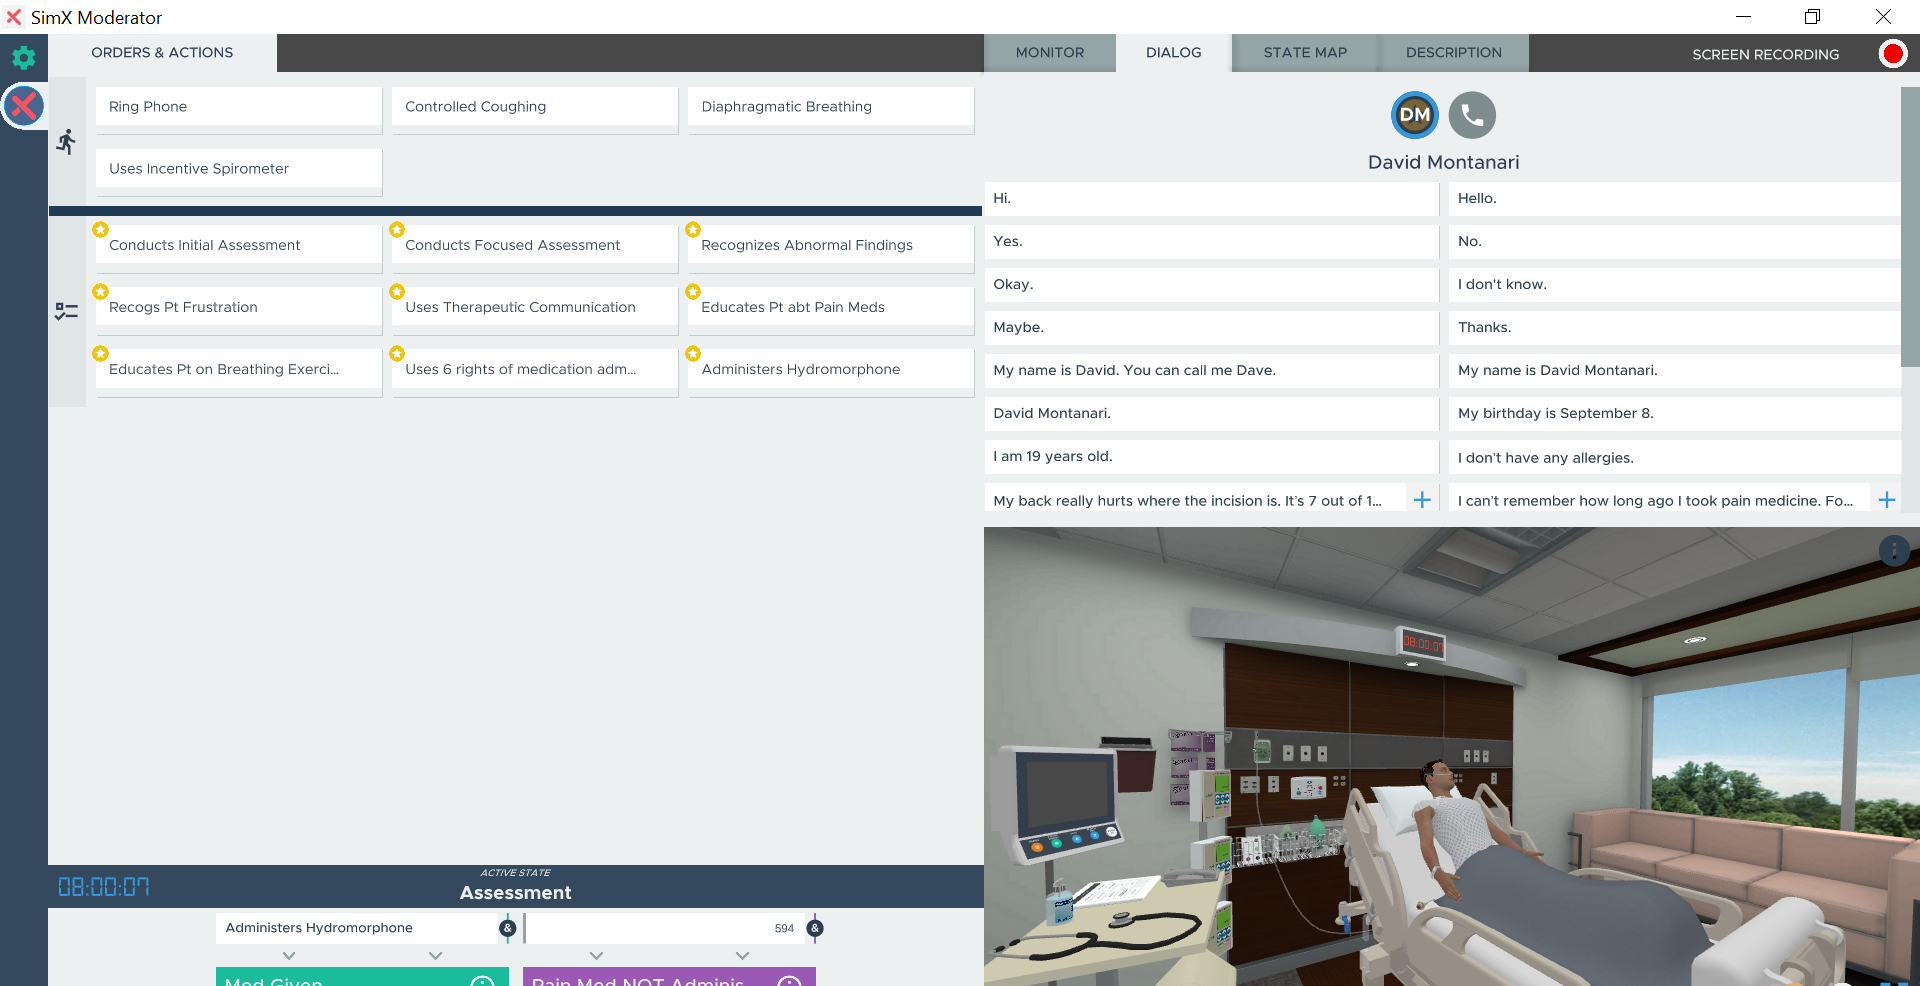Toggle Uses Therapeutic Communication checklist item
The width and height of the screenshot is (1920, 986).
coord(534,307)
